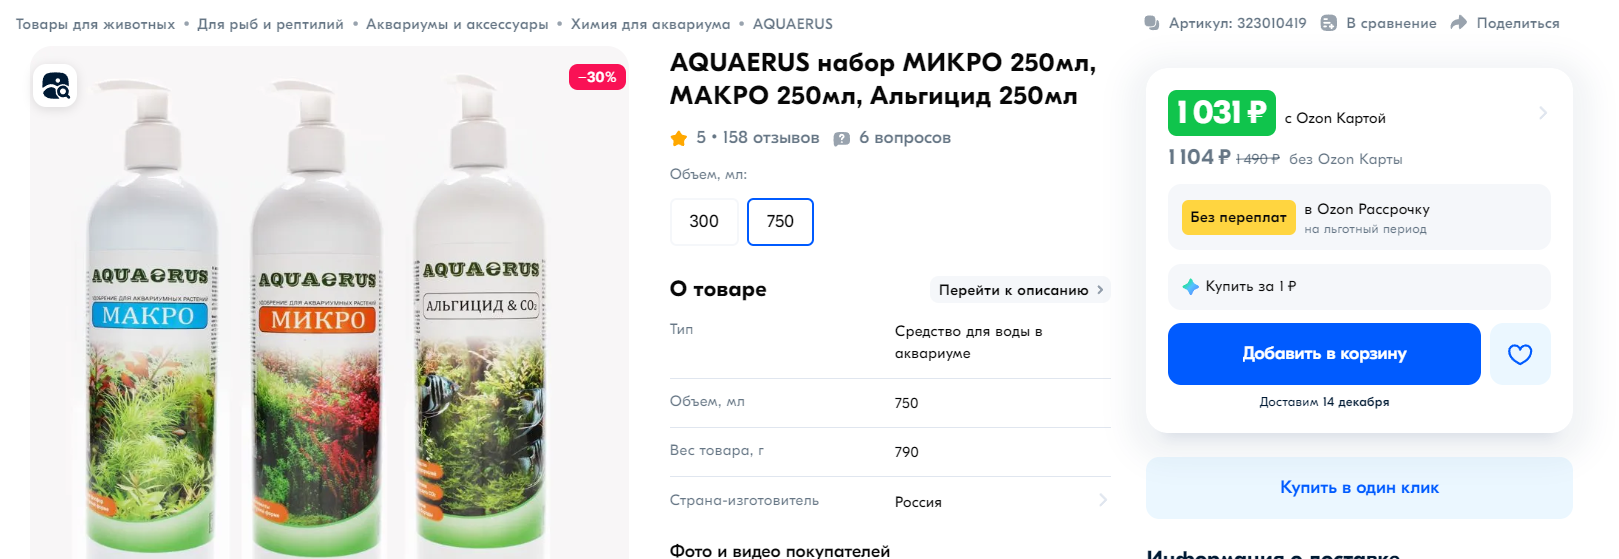This screenshot has height=559, width=1619.
Task: Expand the Россия country row chevron
Action: [x=1103, y=500]
